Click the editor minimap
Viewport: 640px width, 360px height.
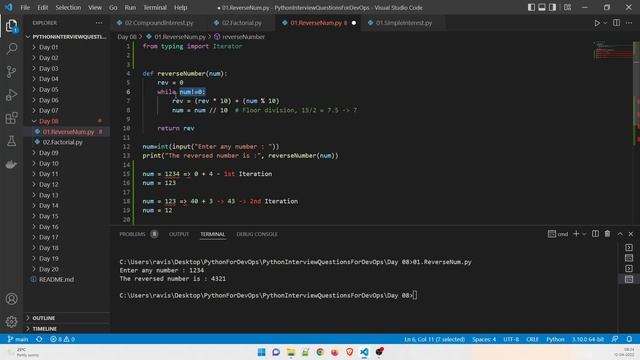pos(613,51)
